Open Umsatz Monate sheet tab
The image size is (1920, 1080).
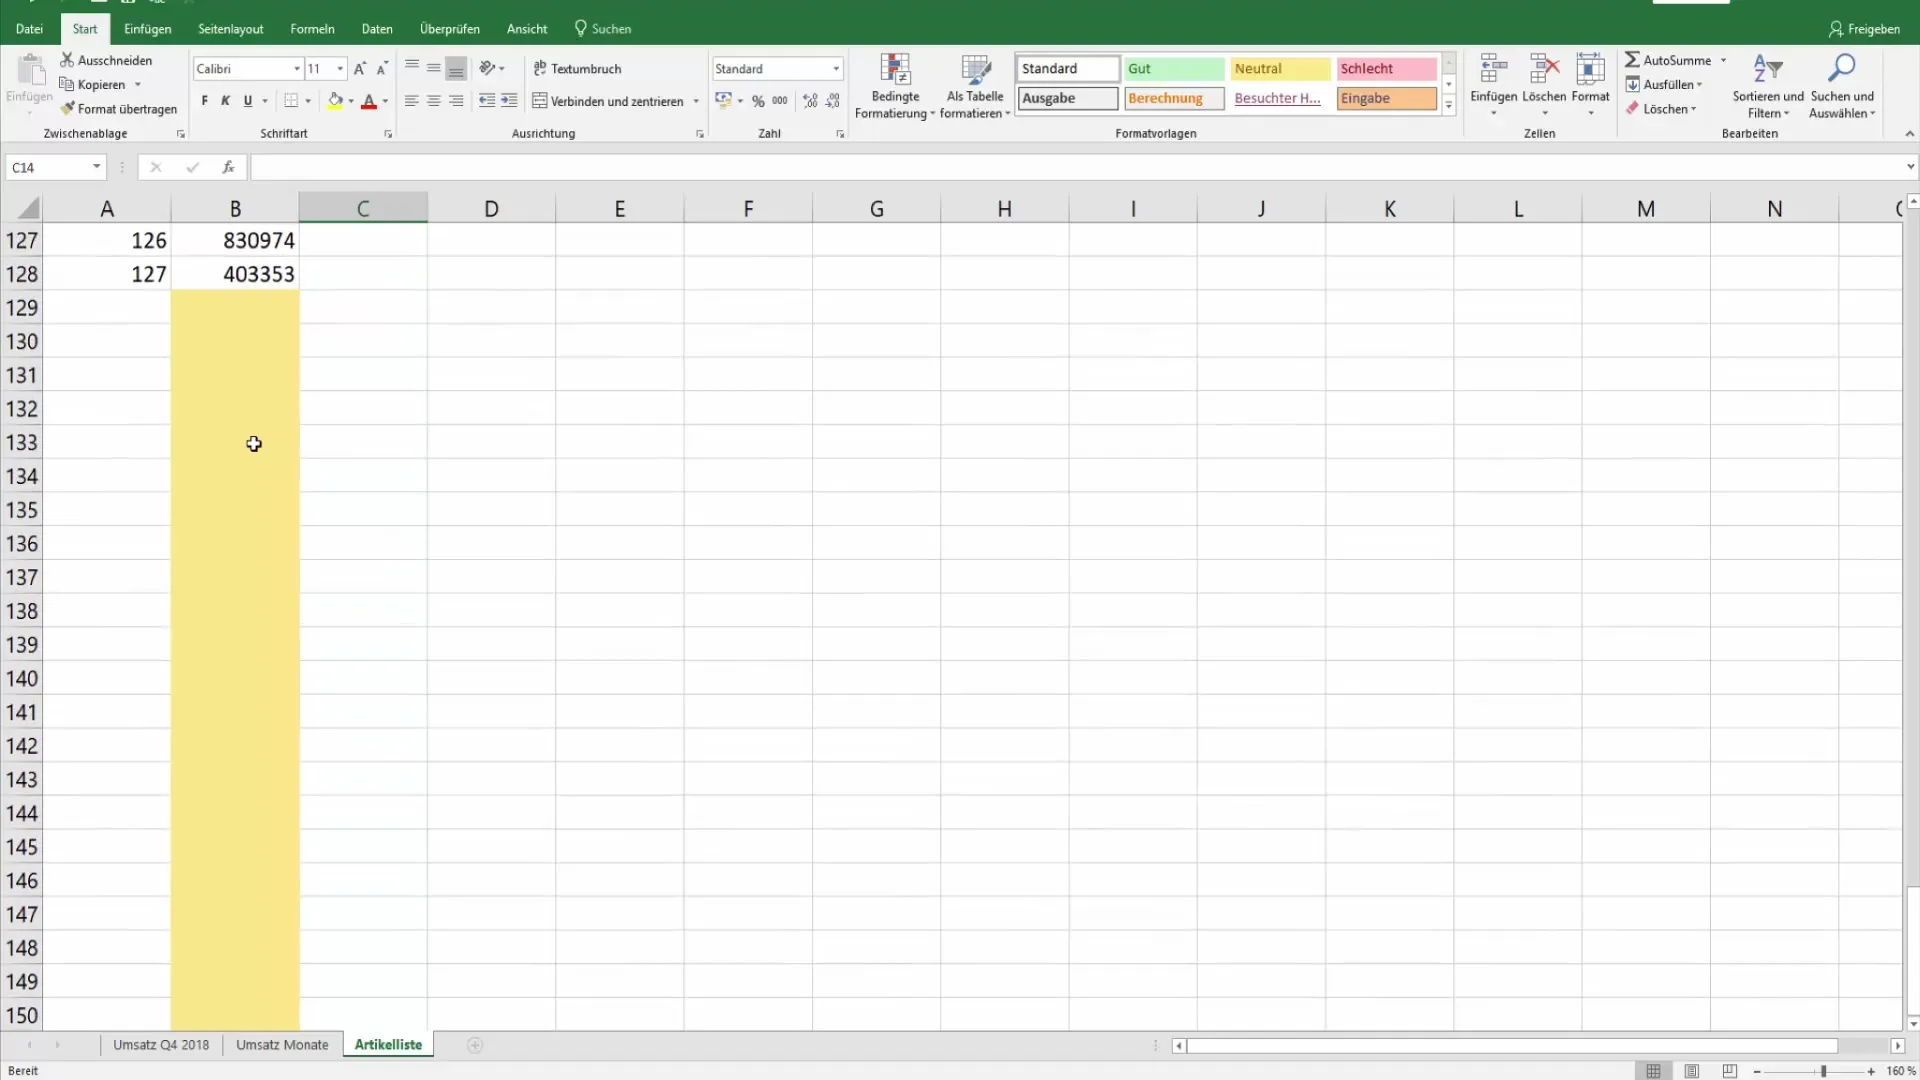tap(282, 1044)
